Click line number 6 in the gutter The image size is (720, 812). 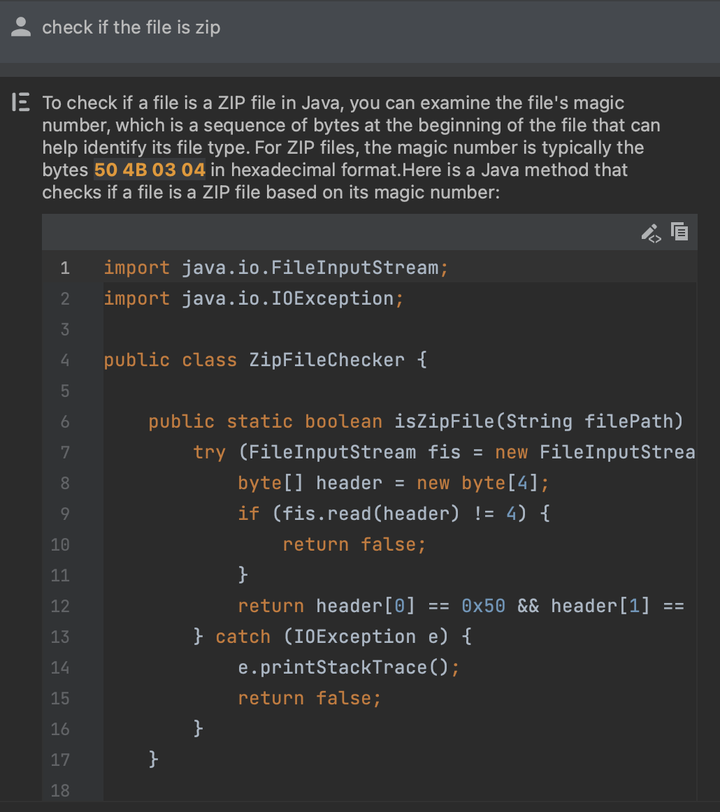click(64, 422)
